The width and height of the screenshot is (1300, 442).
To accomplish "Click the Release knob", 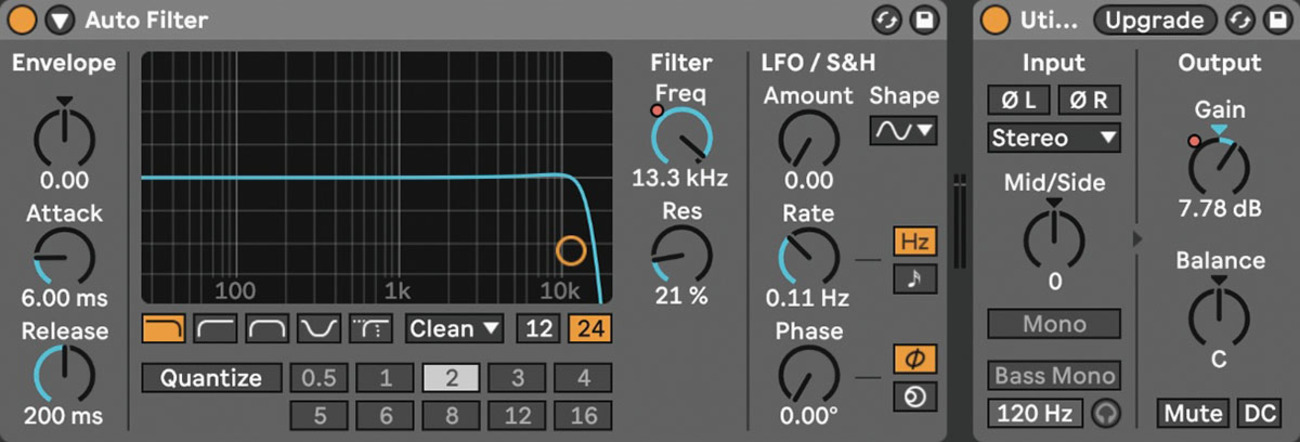I will coord(65,374).
